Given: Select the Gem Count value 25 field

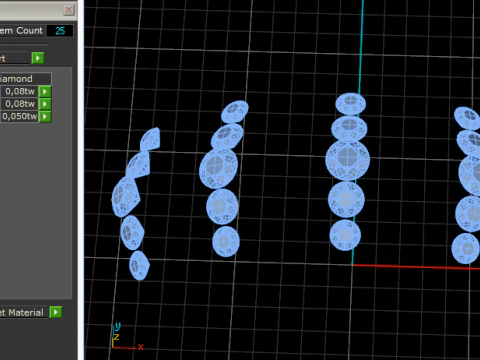Looking at the screenshot, I should click(x=60, y=31).
